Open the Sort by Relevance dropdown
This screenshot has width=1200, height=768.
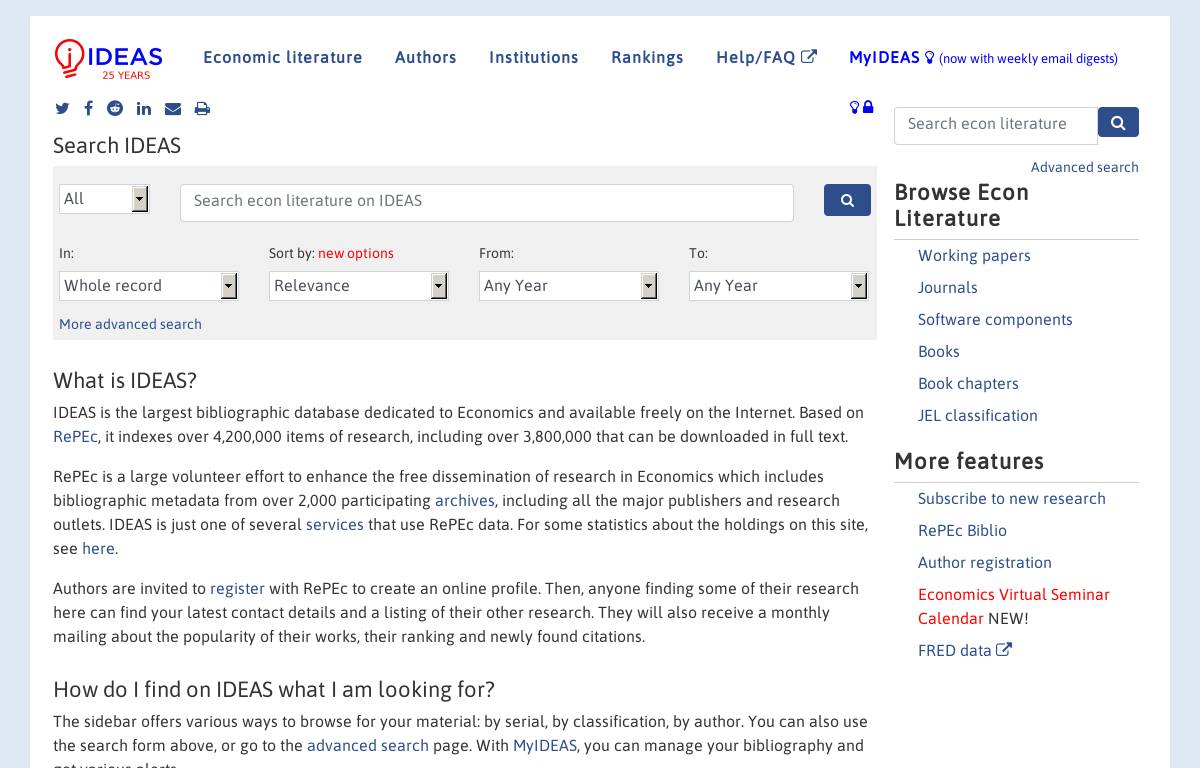click(358, 286)
